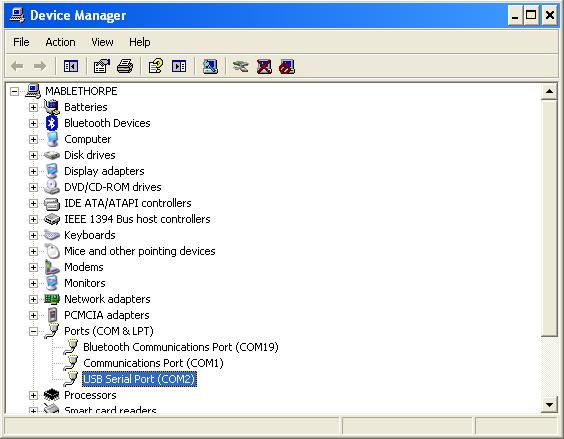
Task: Expand the Batteries node
Action: click(x=33, y=107)
